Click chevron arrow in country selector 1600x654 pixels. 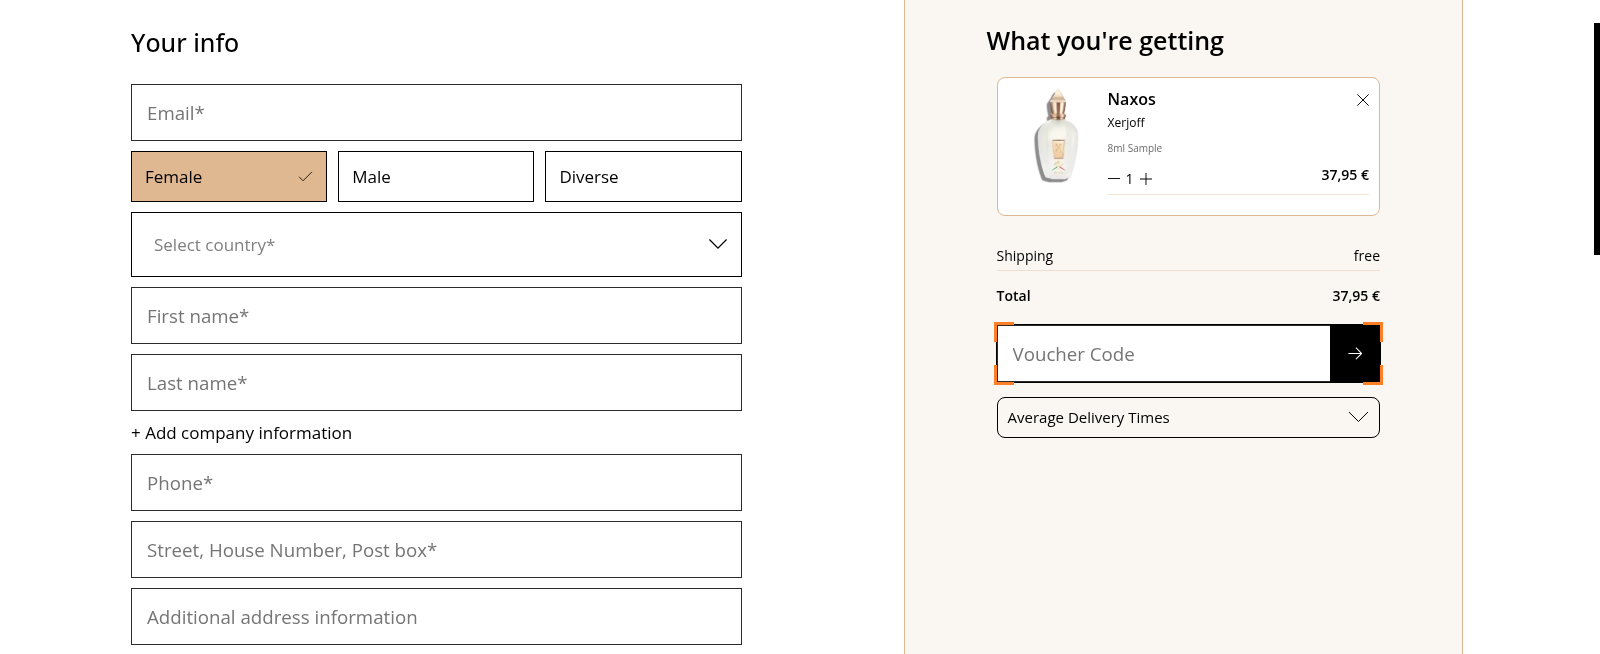click(x=717, y=244)
